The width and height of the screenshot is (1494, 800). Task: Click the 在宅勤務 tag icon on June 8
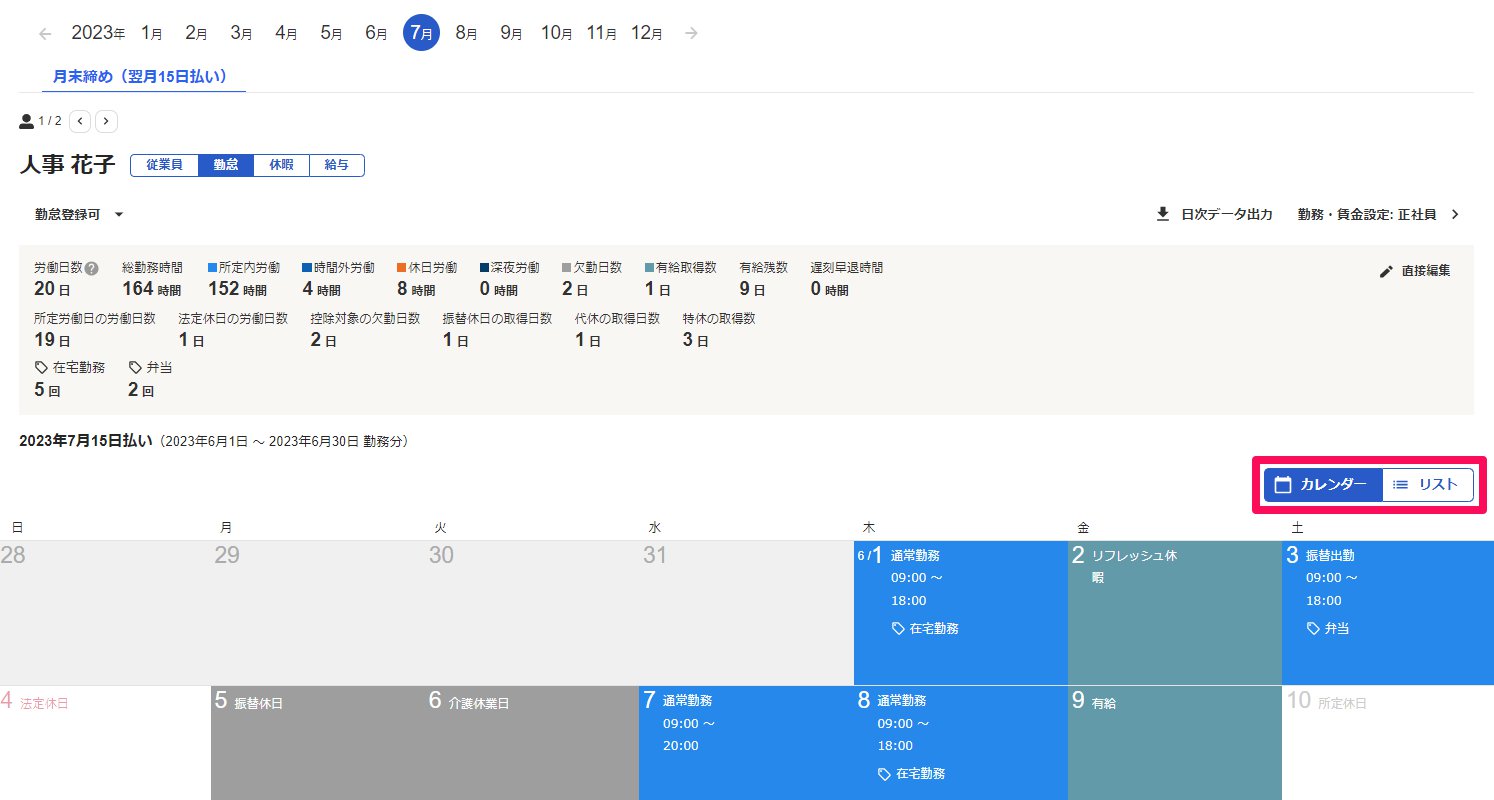coord(884,774)
